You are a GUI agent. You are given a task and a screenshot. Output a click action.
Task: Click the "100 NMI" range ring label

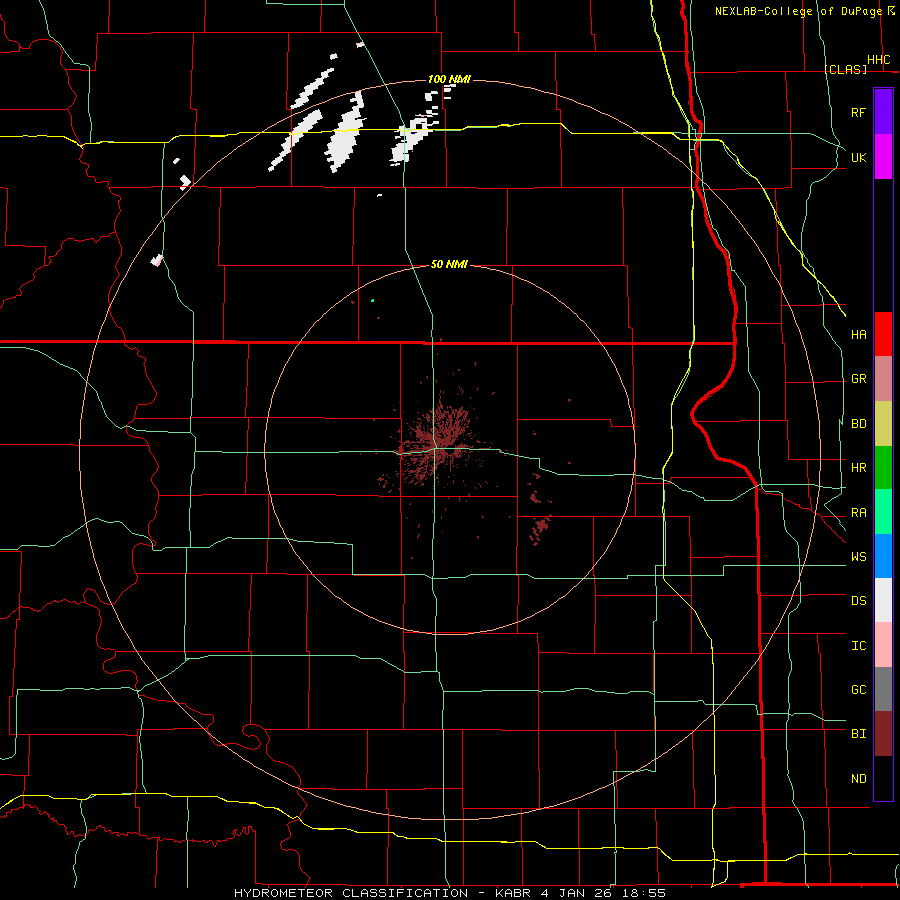(x=449, y=79)
